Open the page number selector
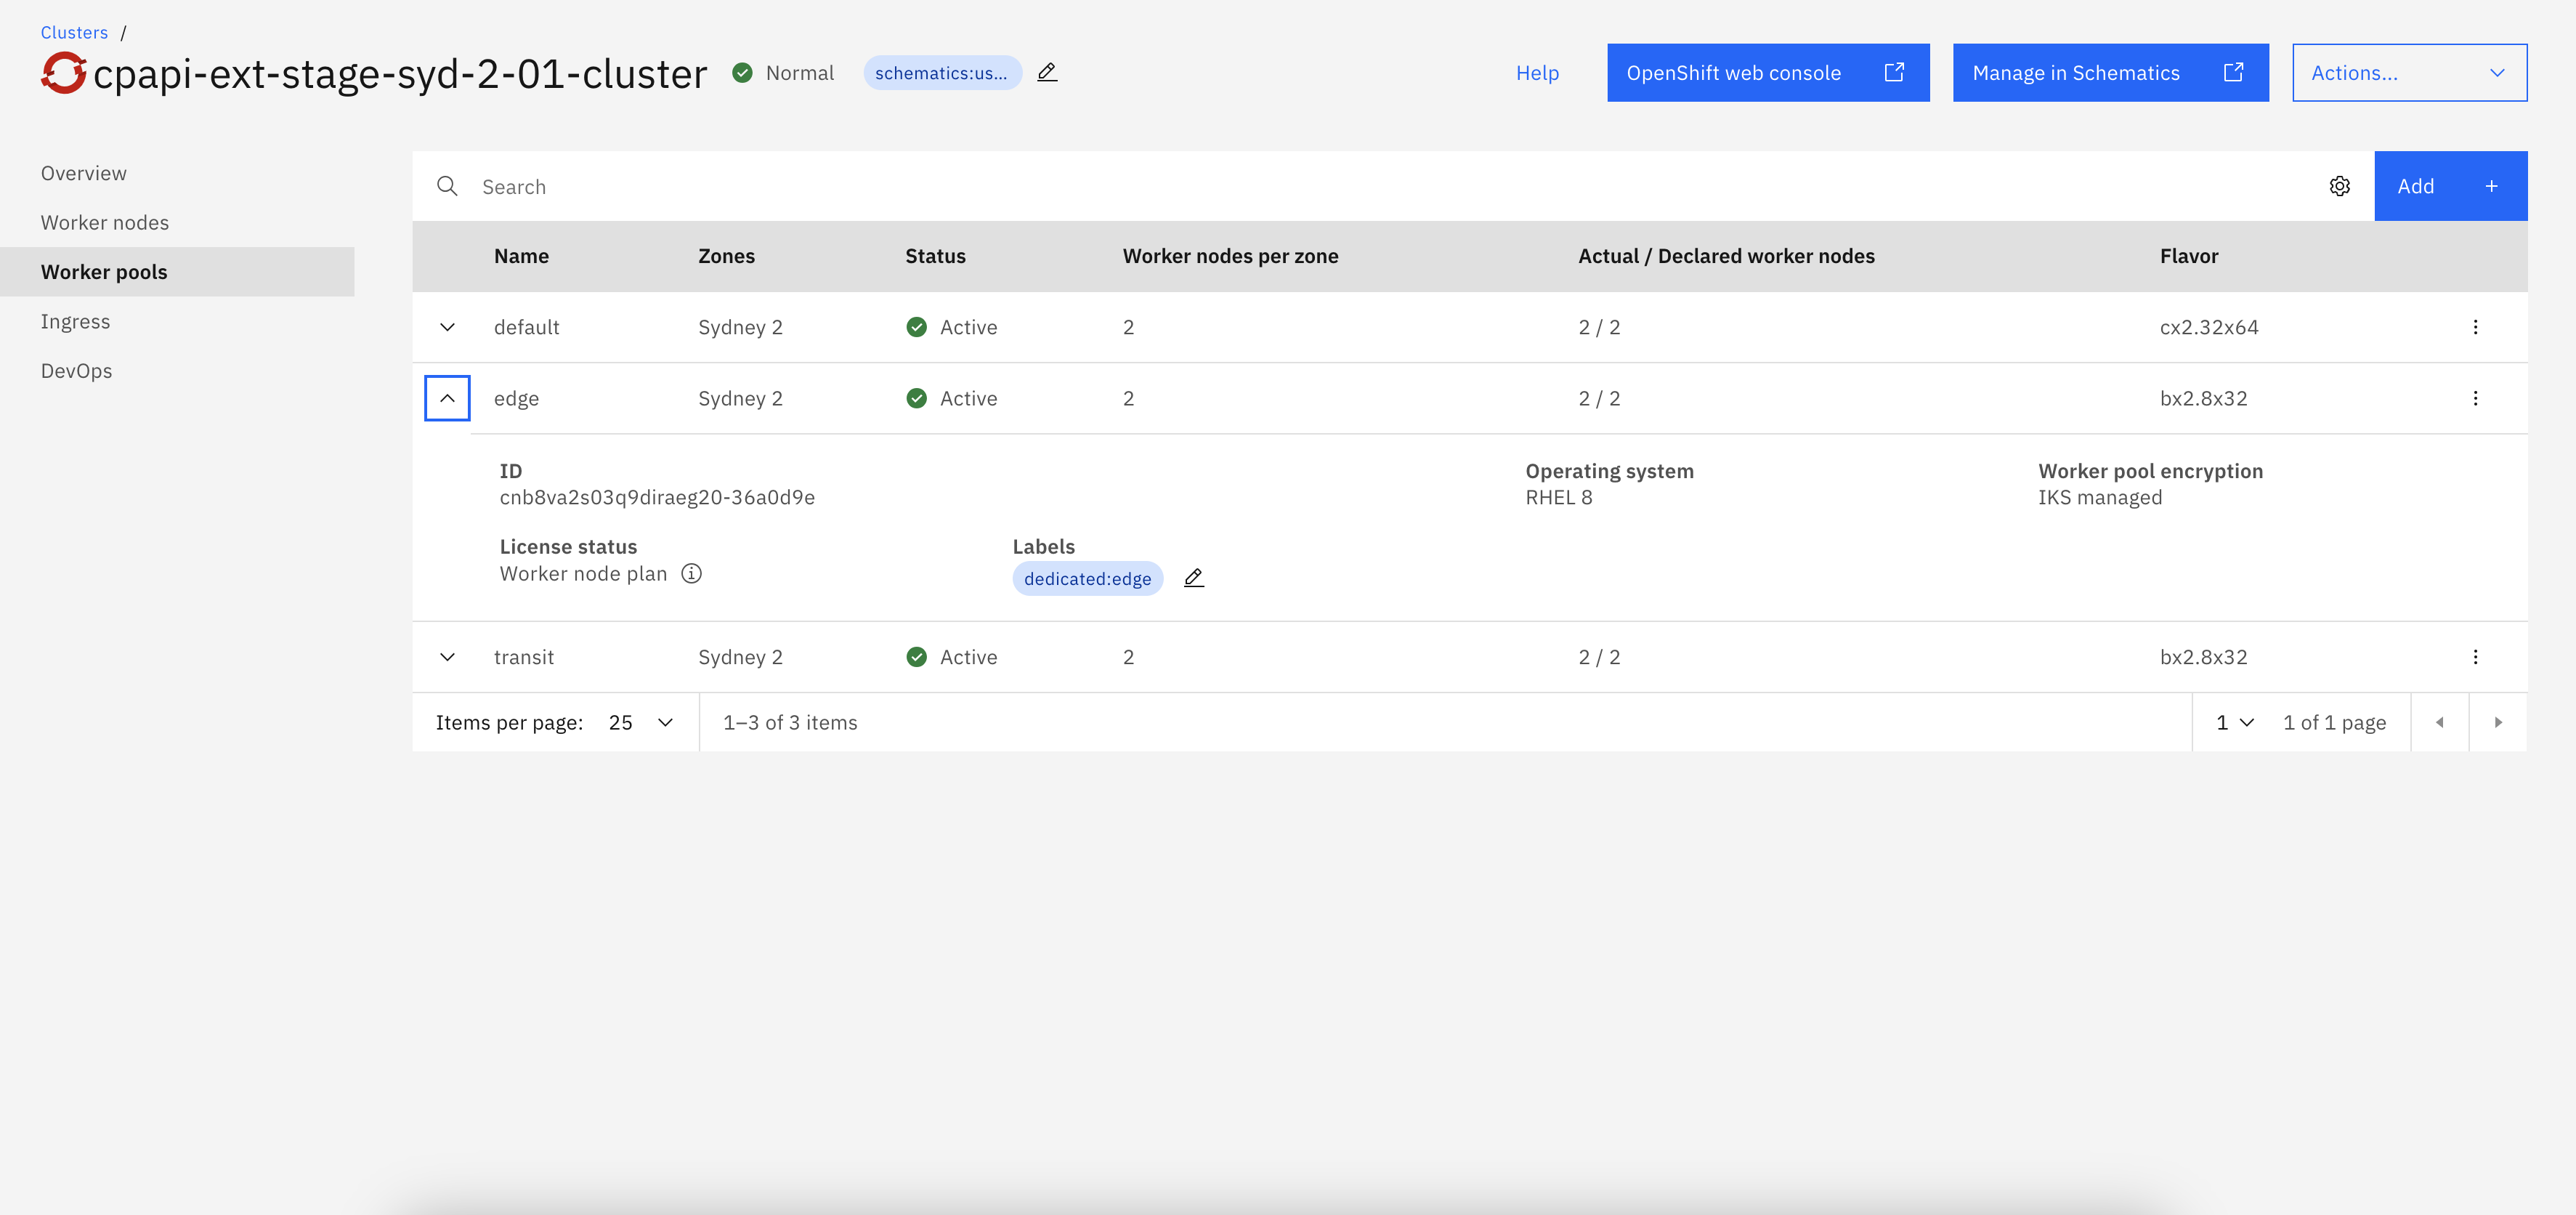Image resolution: width=2576 pixels, height=1215 pixels. click(2234, 722)
